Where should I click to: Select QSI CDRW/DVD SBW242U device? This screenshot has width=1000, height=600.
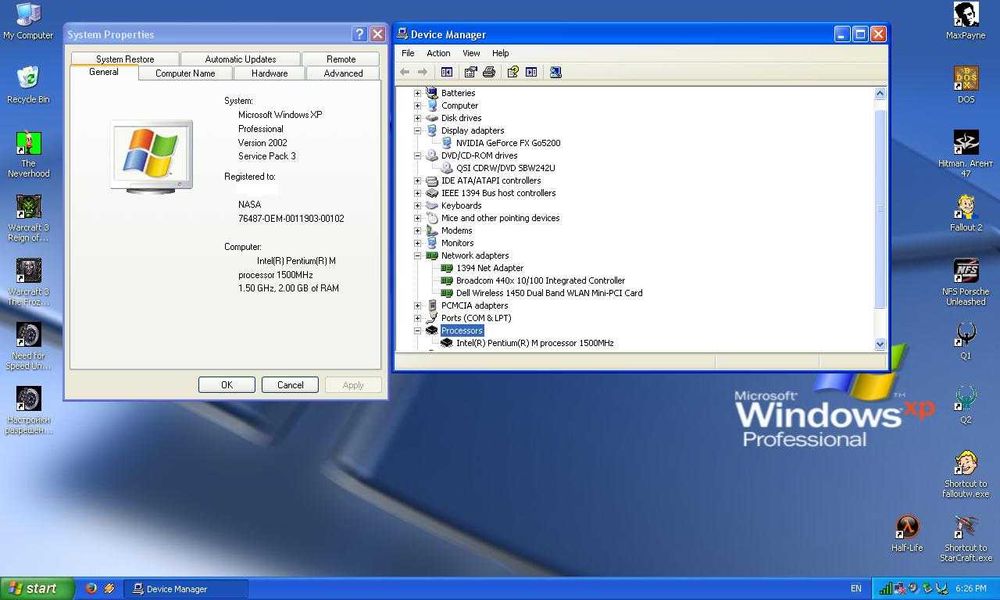pos(505,168)
